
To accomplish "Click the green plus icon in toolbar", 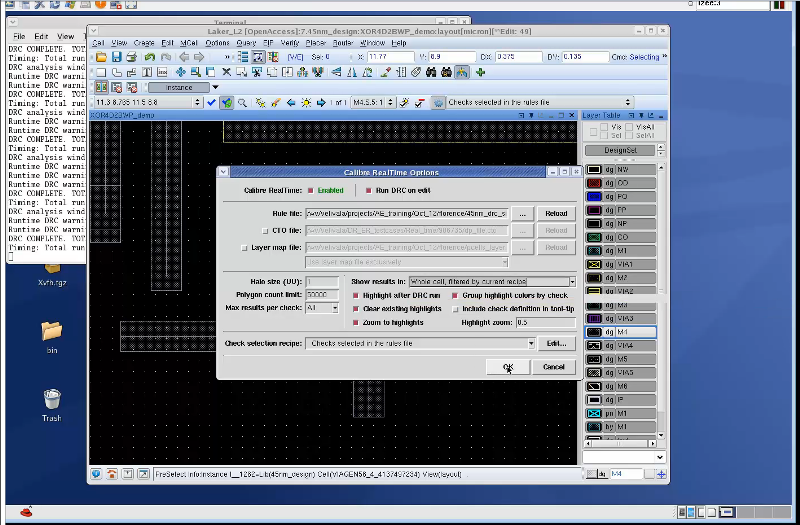I will 480,72.
